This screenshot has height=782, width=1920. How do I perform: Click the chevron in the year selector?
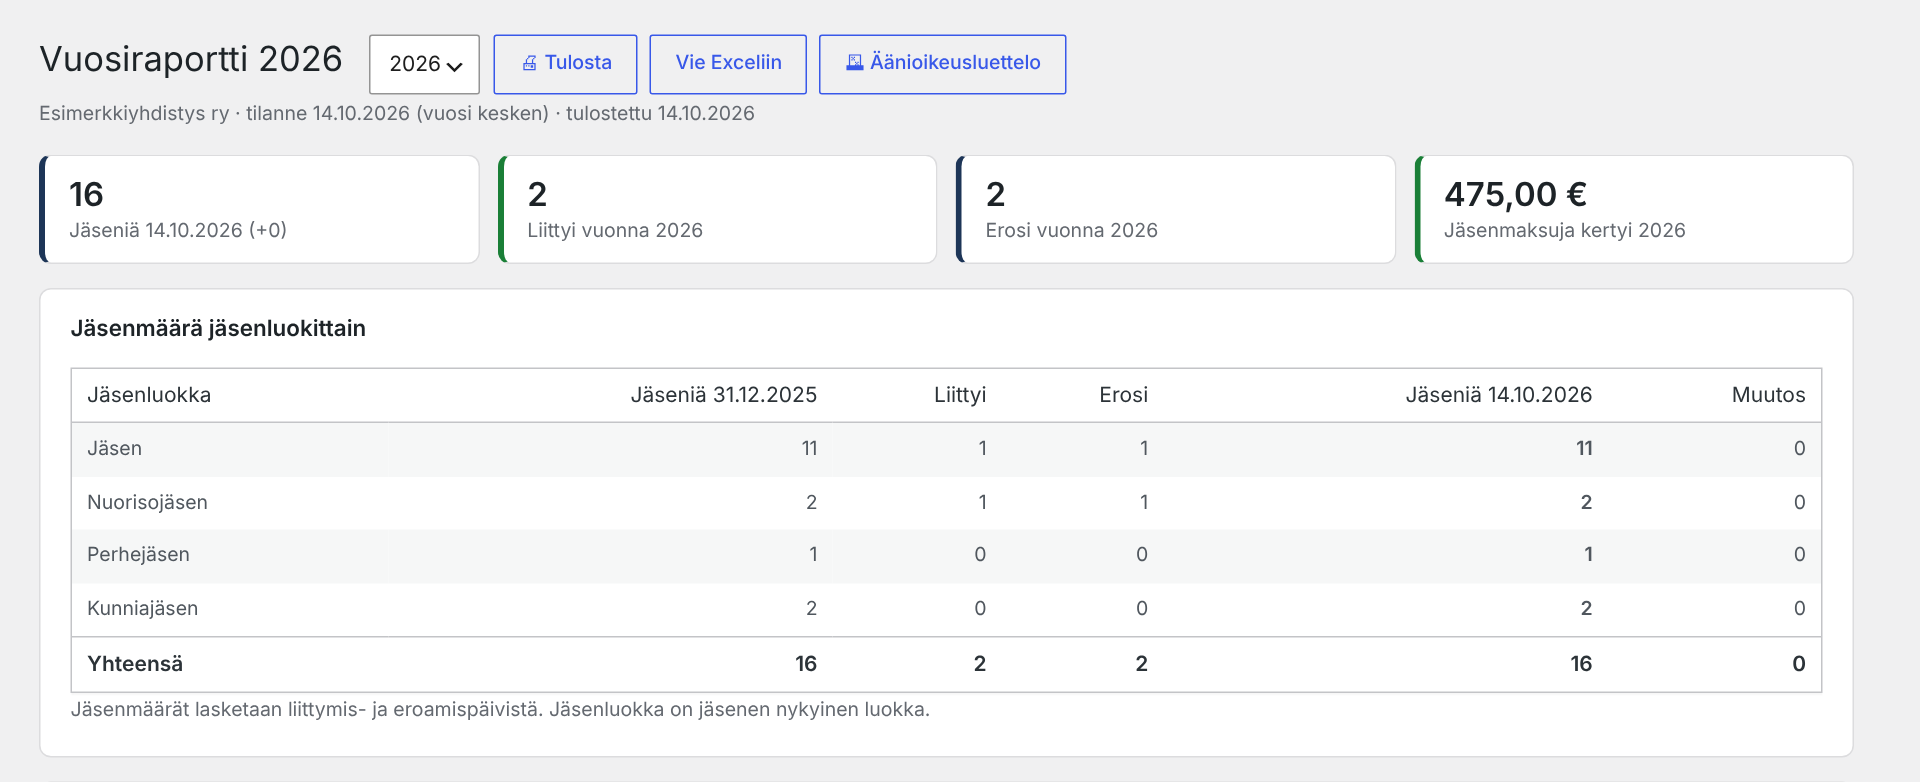(x=455, y=66)
